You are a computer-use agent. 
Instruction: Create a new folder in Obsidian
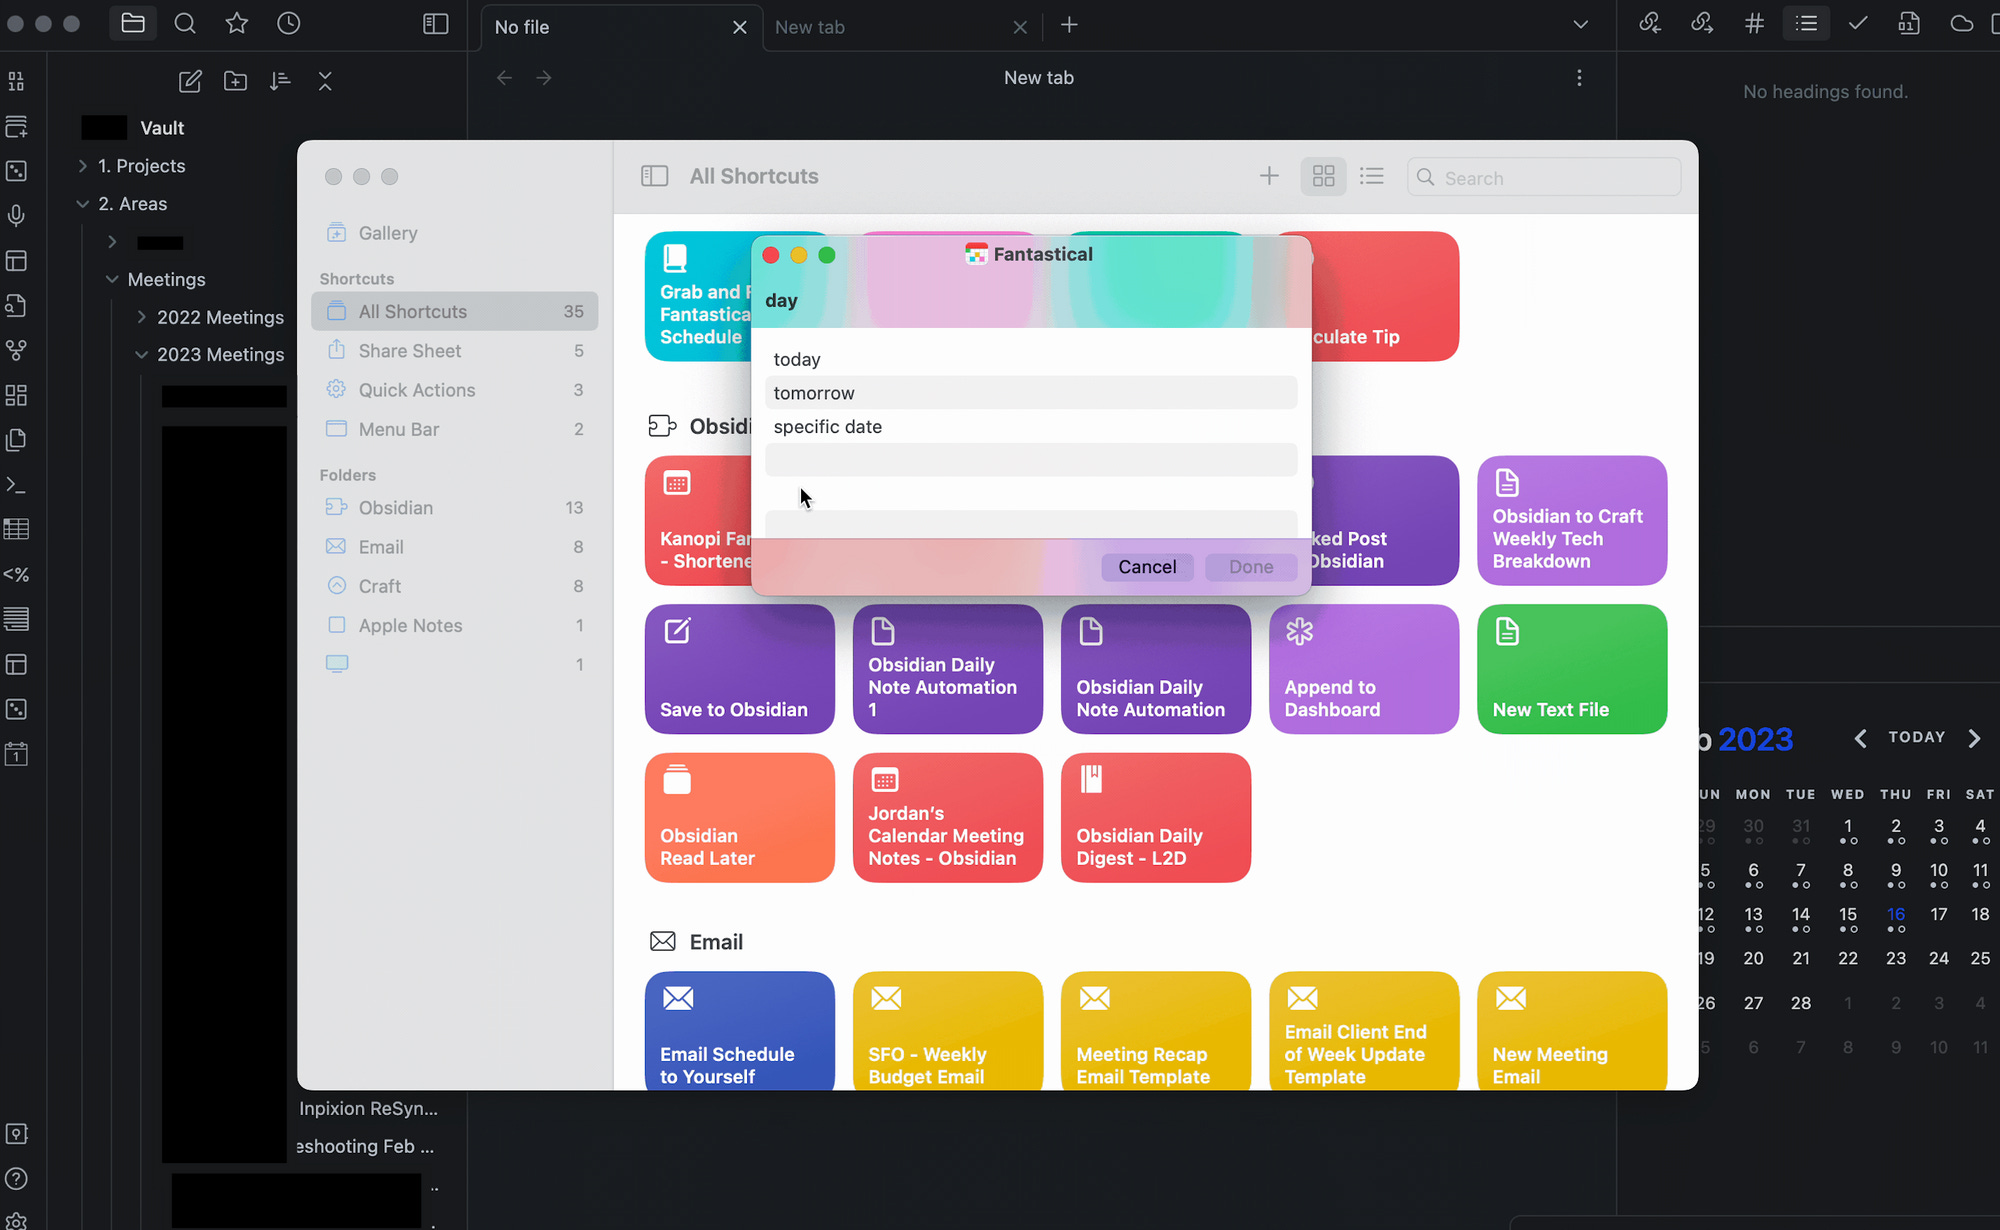235,82
